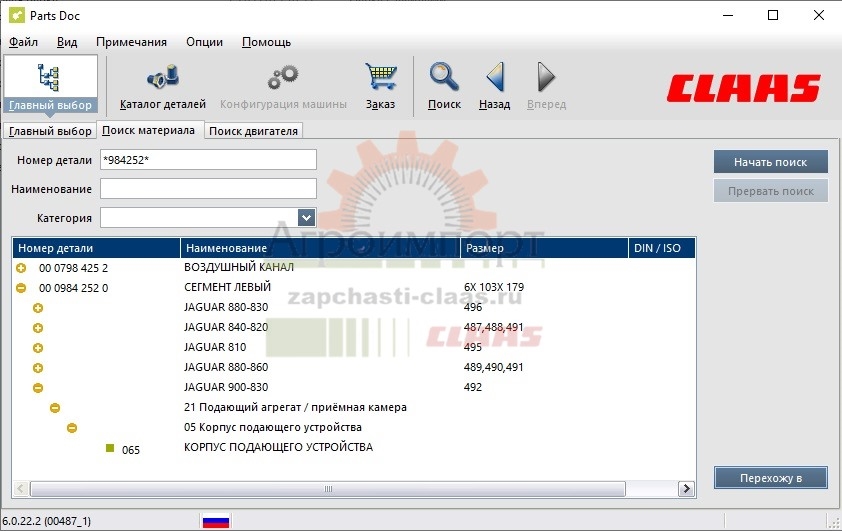The height and width of the screenshot is (531, 842).
Task: Open the Файл menu
Action: [23, 42]
